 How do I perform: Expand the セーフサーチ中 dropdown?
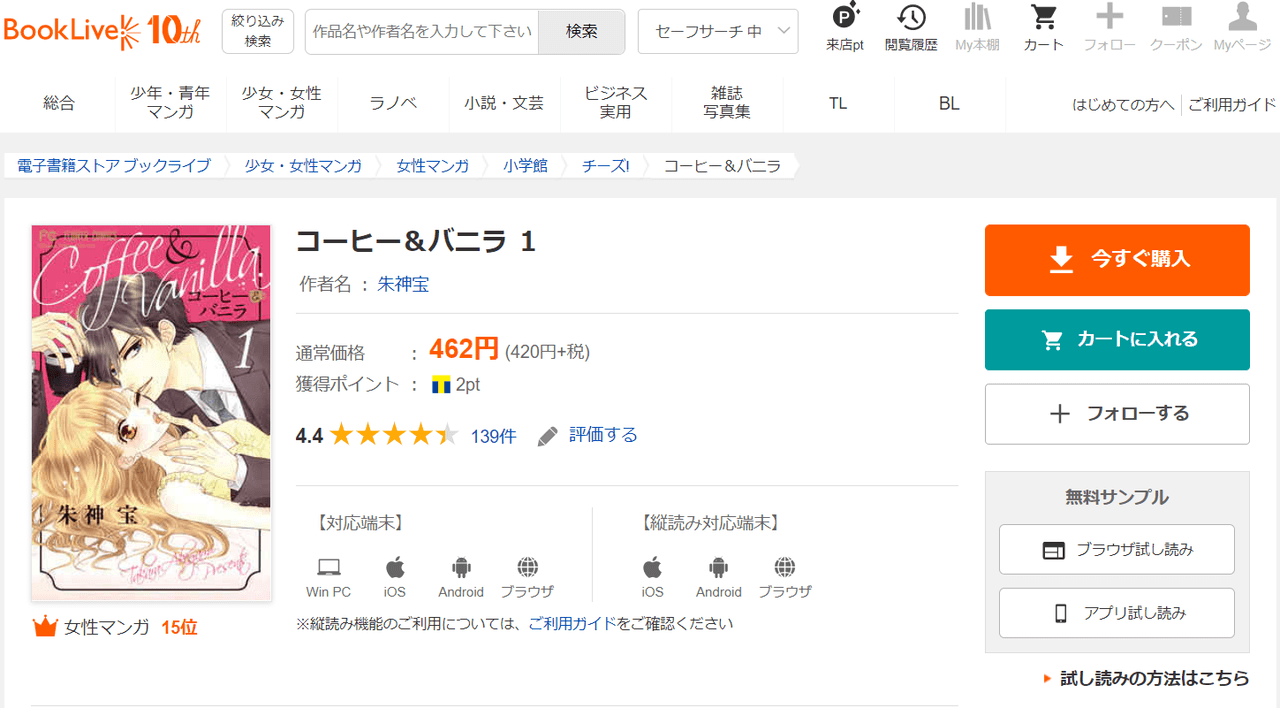[x=718, y=32]
